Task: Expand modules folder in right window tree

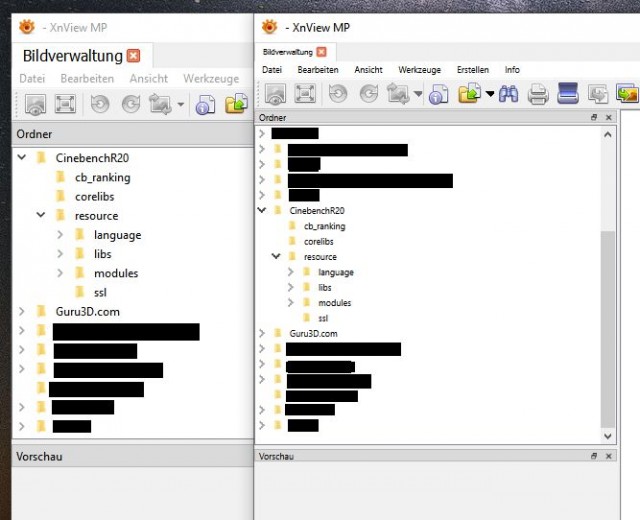Action: point(291,302)
